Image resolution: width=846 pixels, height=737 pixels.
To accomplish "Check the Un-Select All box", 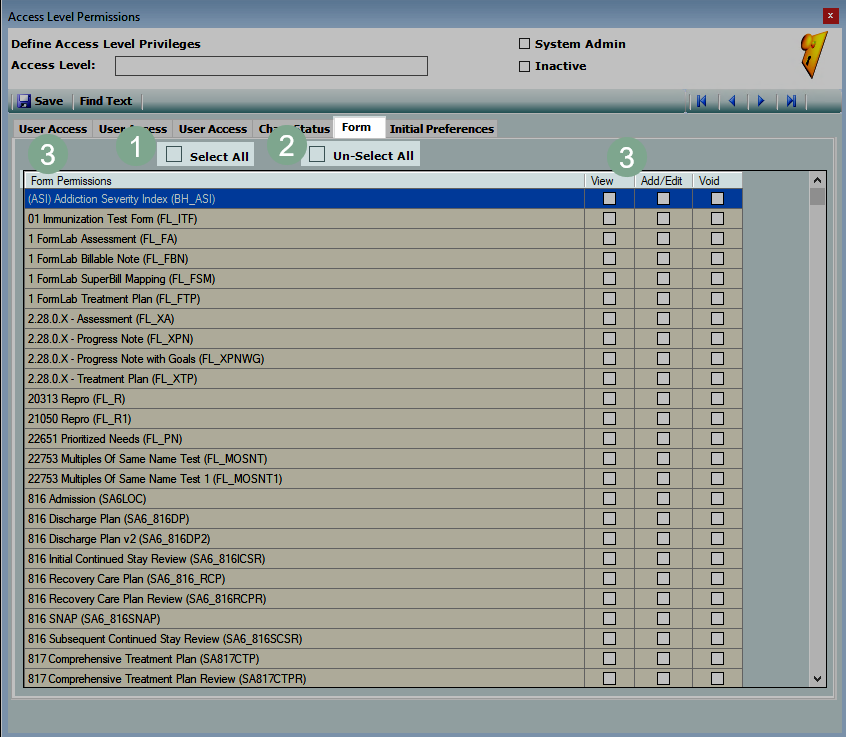I will (x=317, y=155).
